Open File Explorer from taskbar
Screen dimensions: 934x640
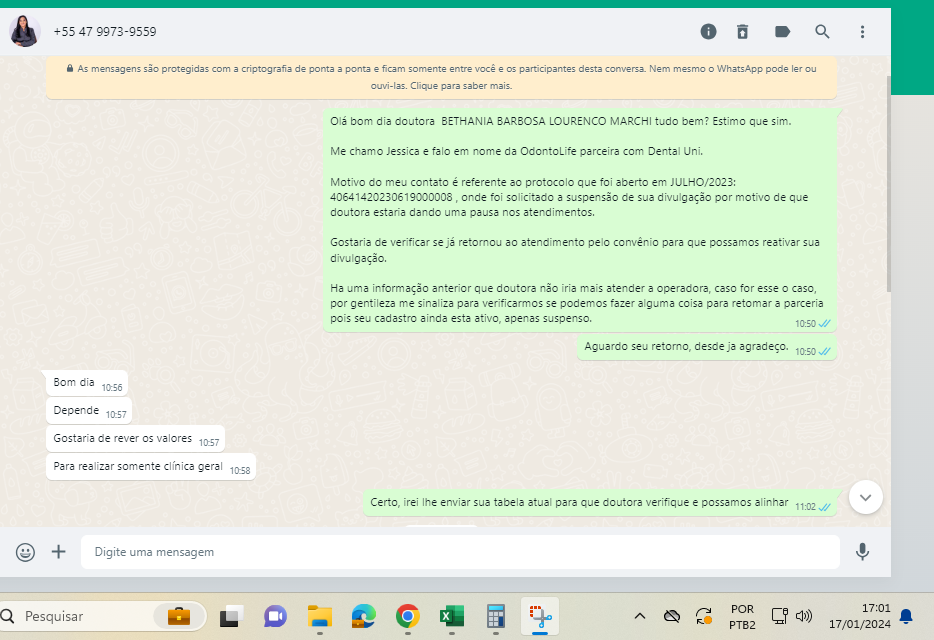click(x=320, y=616)
